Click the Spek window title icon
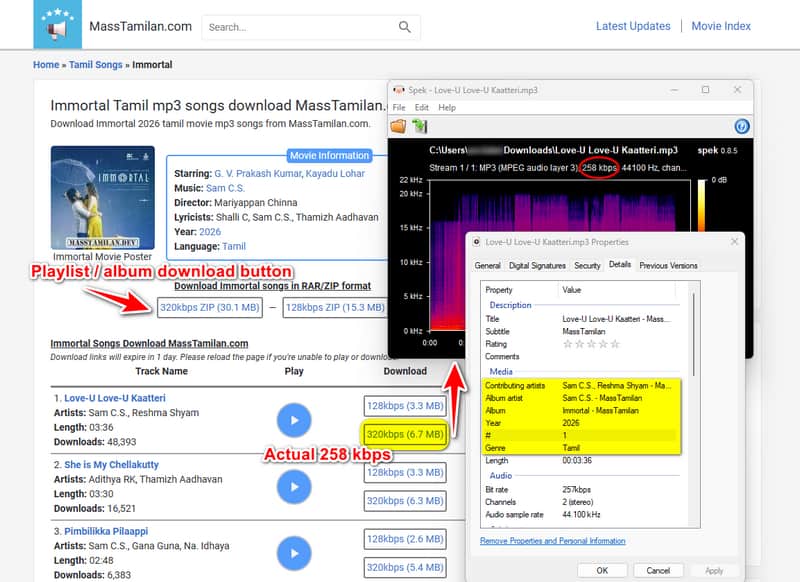This screenshot has height=582, width=800. click(x=398, y=90)
